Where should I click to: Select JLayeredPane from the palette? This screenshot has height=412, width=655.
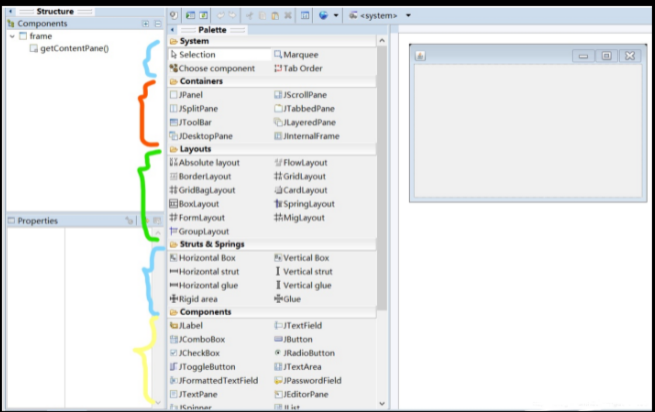click(305, 122)
